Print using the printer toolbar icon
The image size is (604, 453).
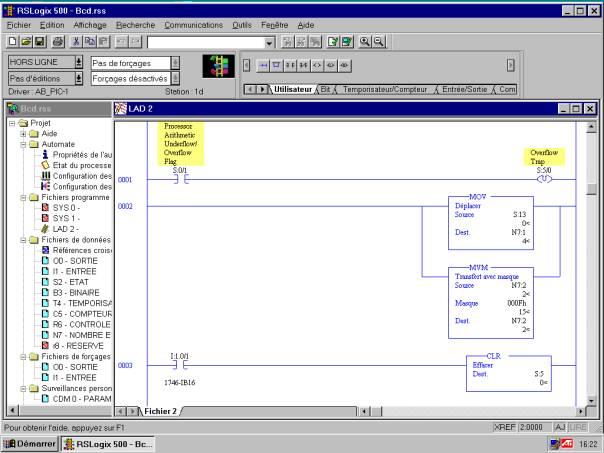(x=58, y=42)
